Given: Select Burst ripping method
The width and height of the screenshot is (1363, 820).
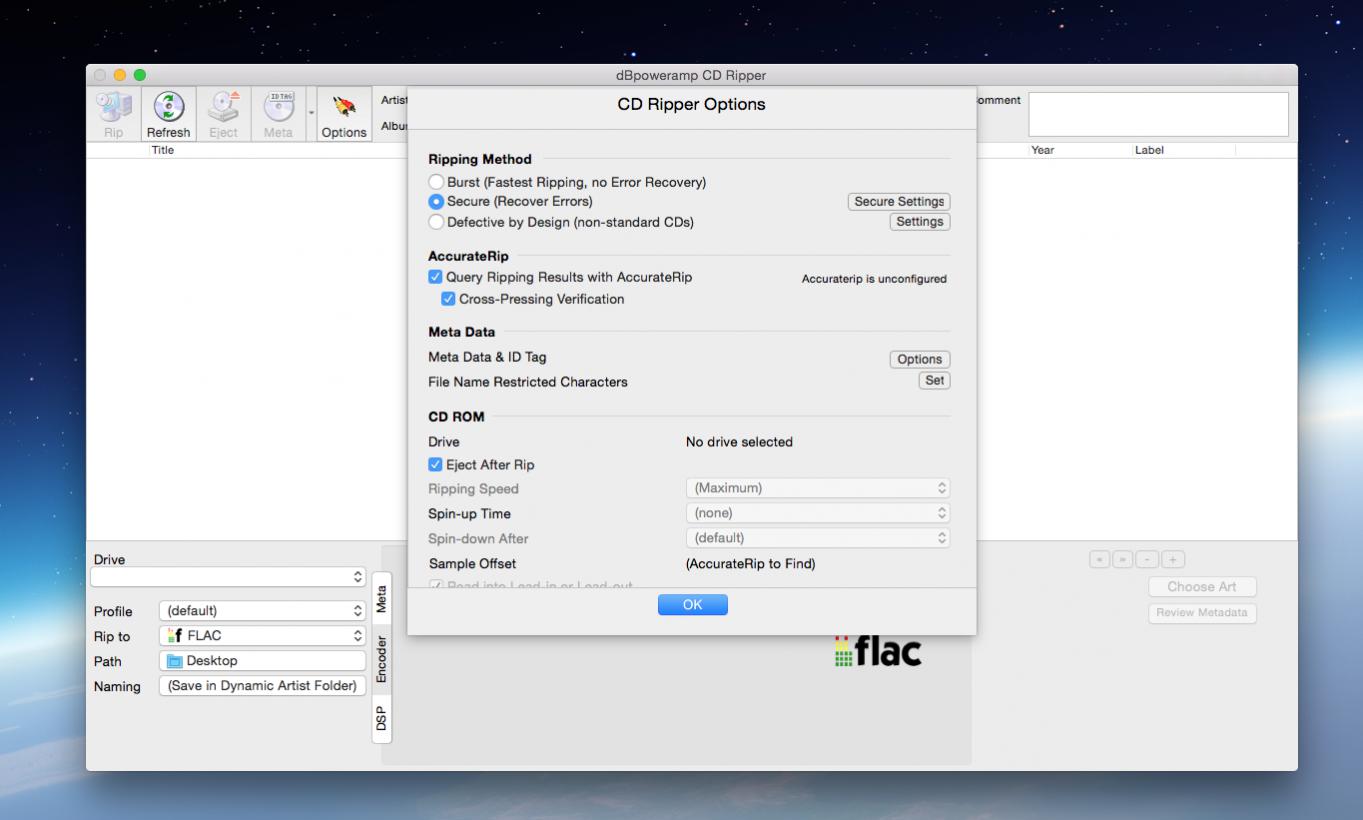Looking at the screenshot, I should click(x=436, y=182).
